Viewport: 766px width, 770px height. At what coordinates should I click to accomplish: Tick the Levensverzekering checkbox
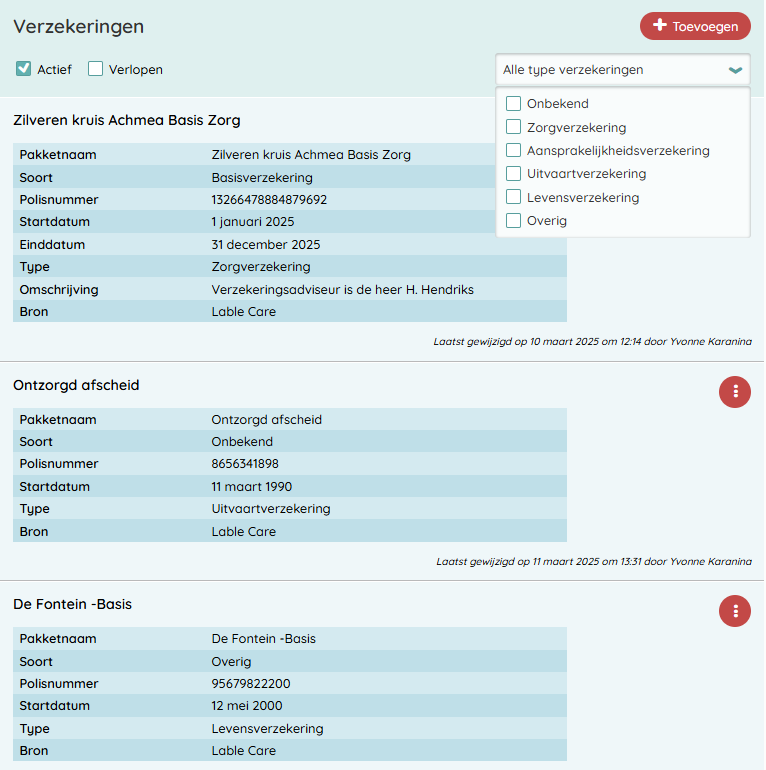[514, 198]
